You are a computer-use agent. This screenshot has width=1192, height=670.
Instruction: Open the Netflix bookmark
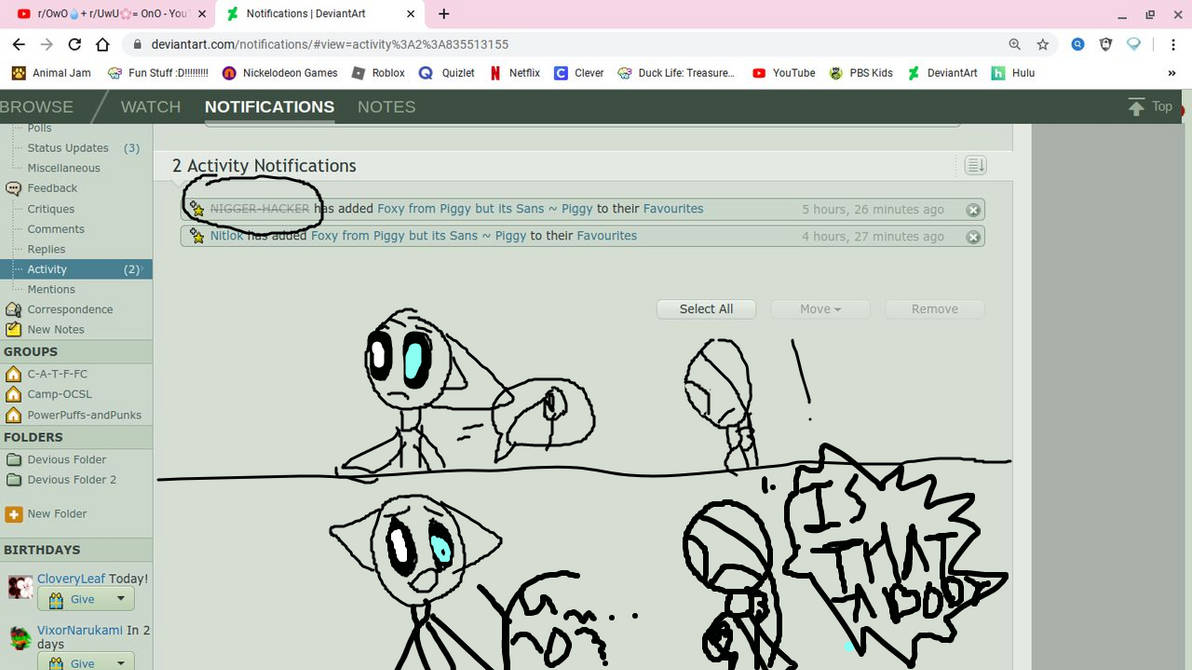pyautogui.click(x=515, y=73)
